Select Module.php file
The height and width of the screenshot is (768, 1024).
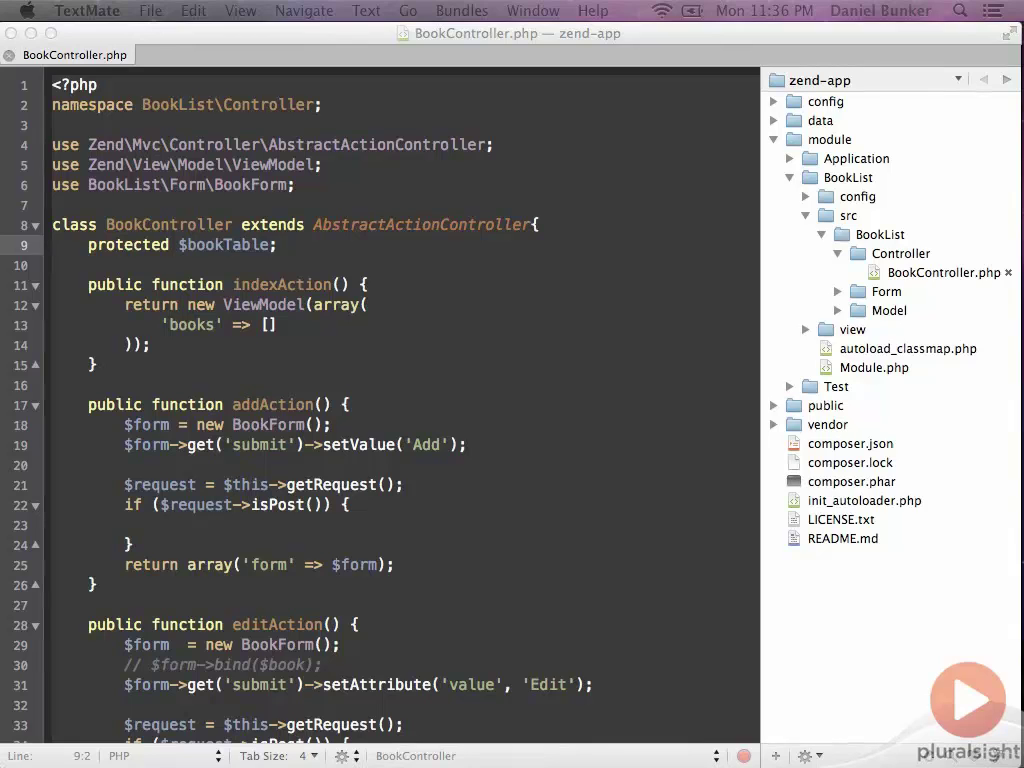874,367
